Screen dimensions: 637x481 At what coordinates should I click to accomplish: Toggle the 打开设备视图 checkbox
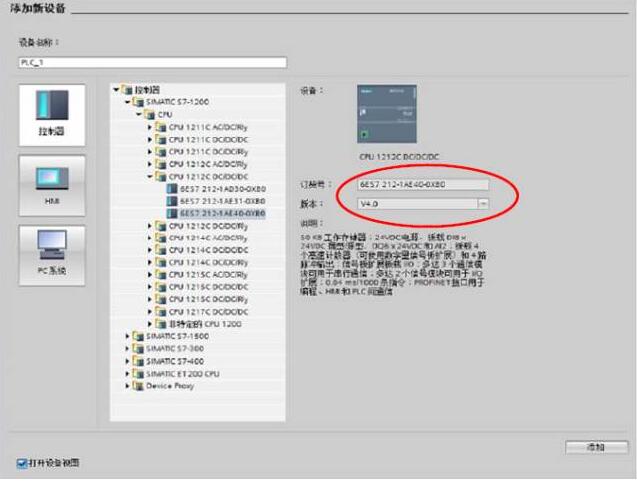(x=22, y=463)
